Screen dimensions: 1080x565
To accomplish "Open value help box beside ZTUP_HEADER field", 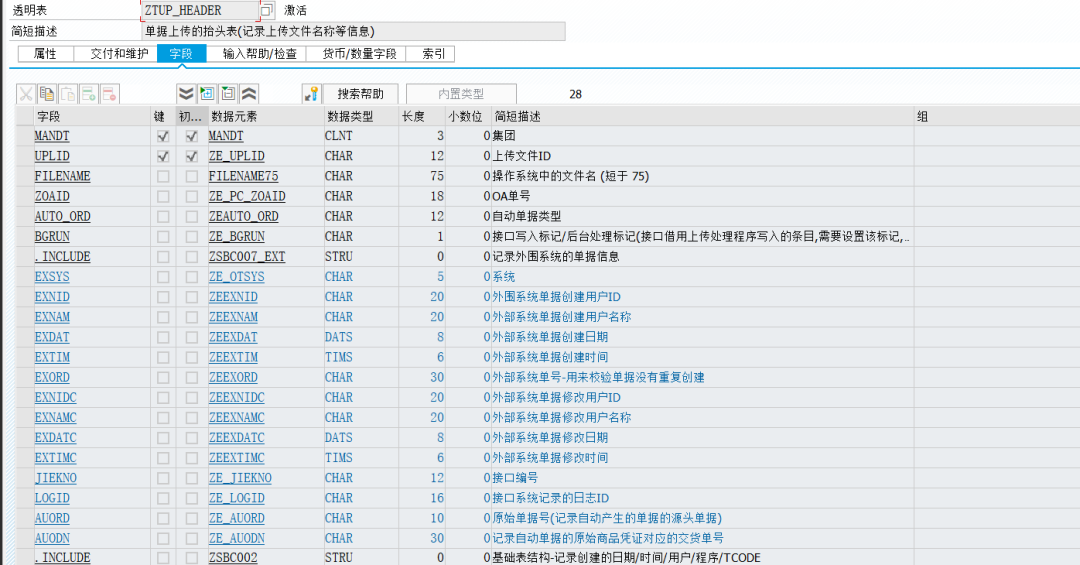I will pos(267,10).
